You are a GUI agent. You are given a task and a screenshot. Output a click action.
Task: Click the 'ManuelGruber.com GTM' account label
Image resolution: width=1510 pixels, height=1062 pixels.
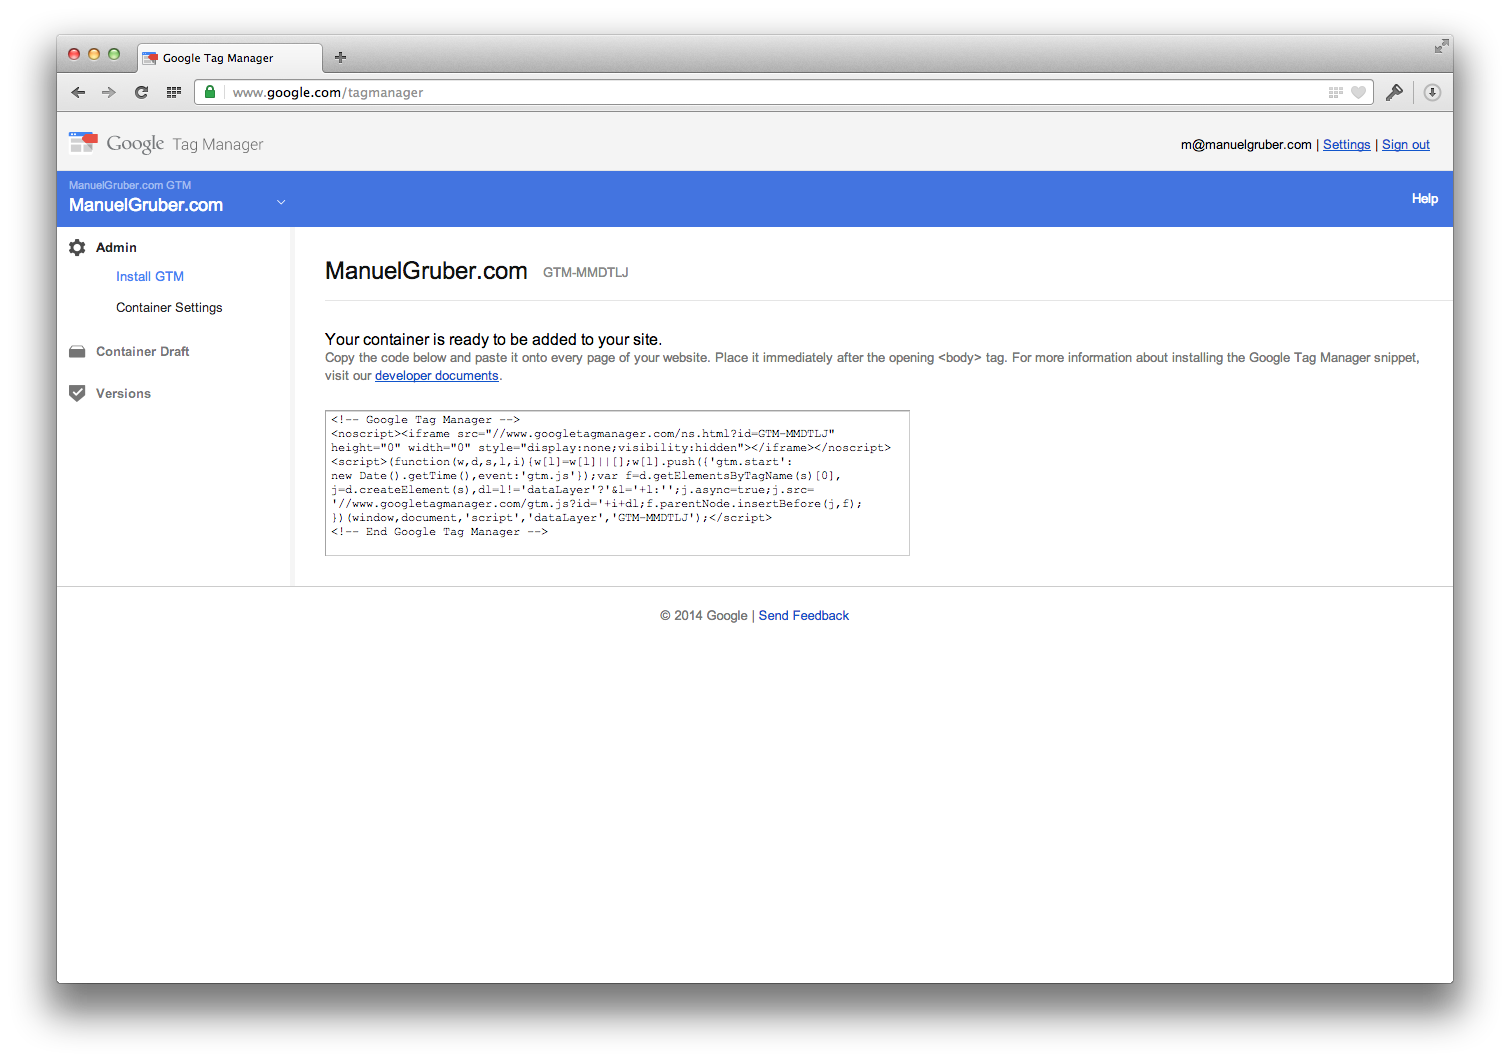click(130, 185)
